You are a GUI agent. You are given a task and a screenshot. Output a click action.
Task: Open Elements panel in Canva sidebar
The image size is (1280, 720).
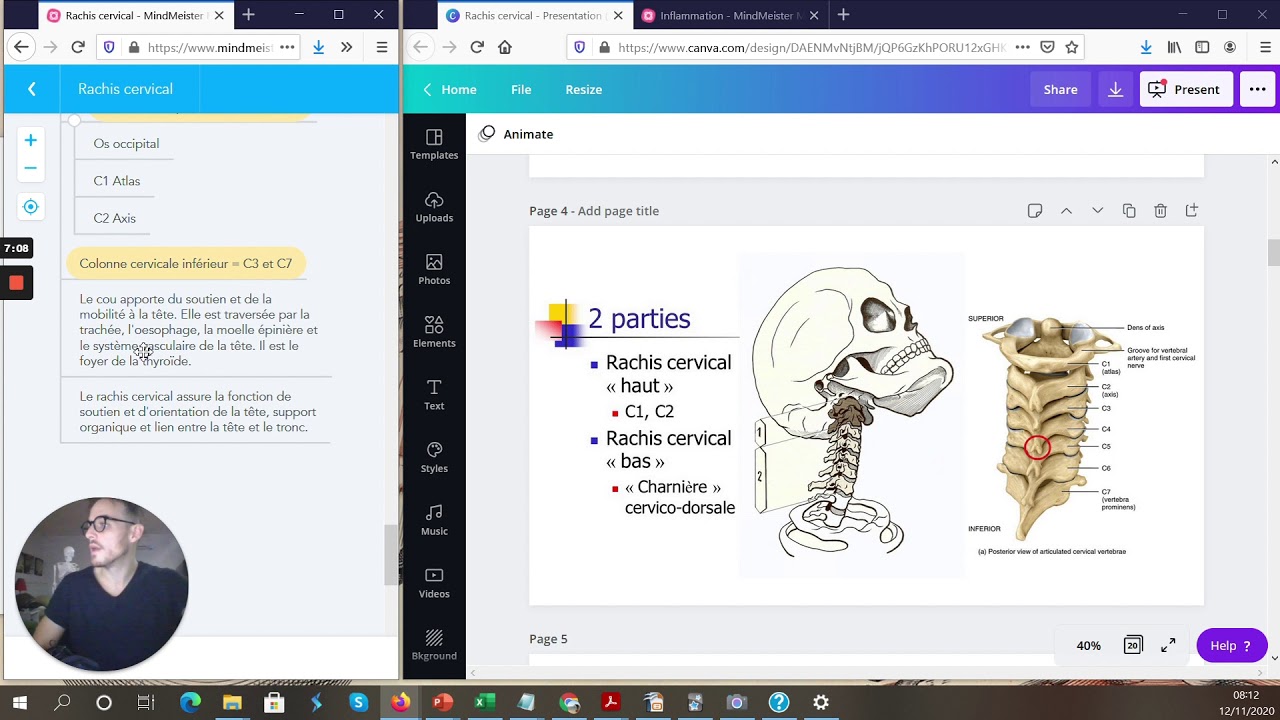click(434, 332)
